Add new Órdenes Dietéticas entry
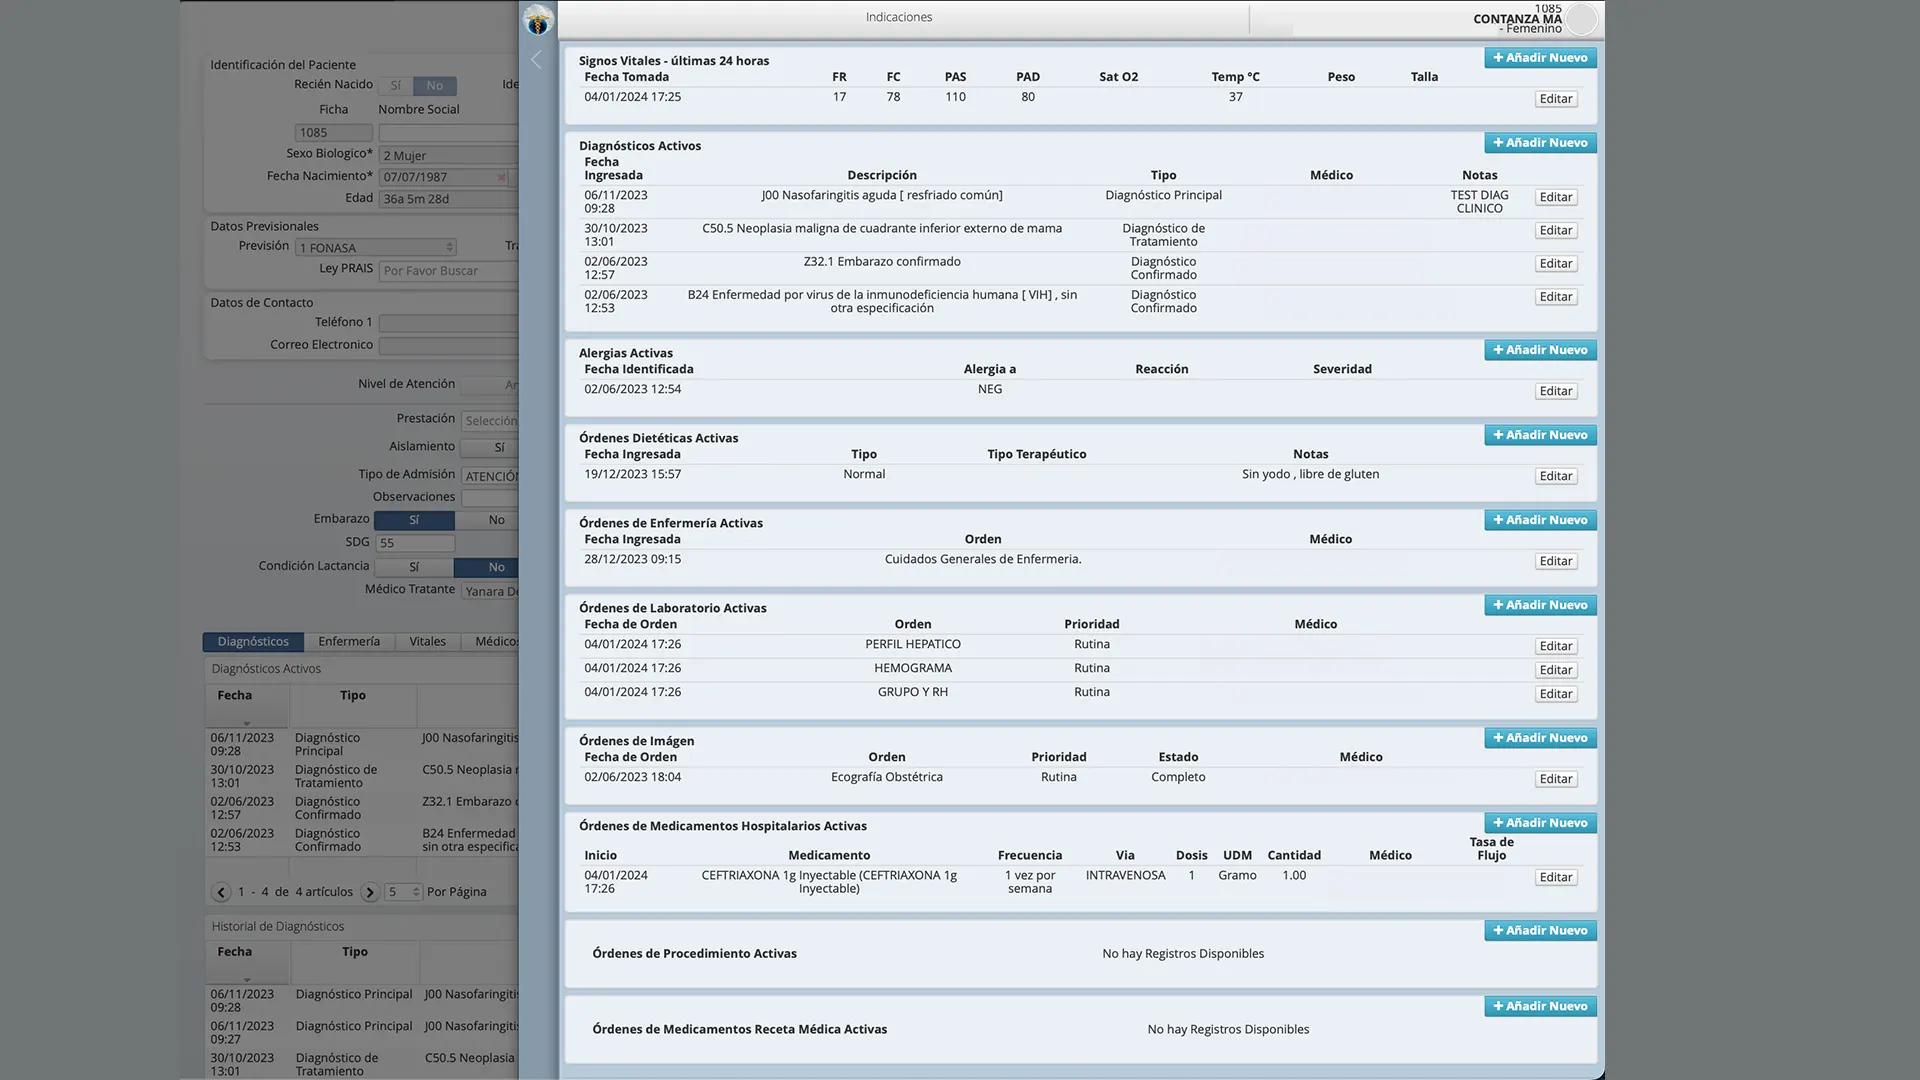This screenshot has width=1920, height=1080. [1540, 435]
